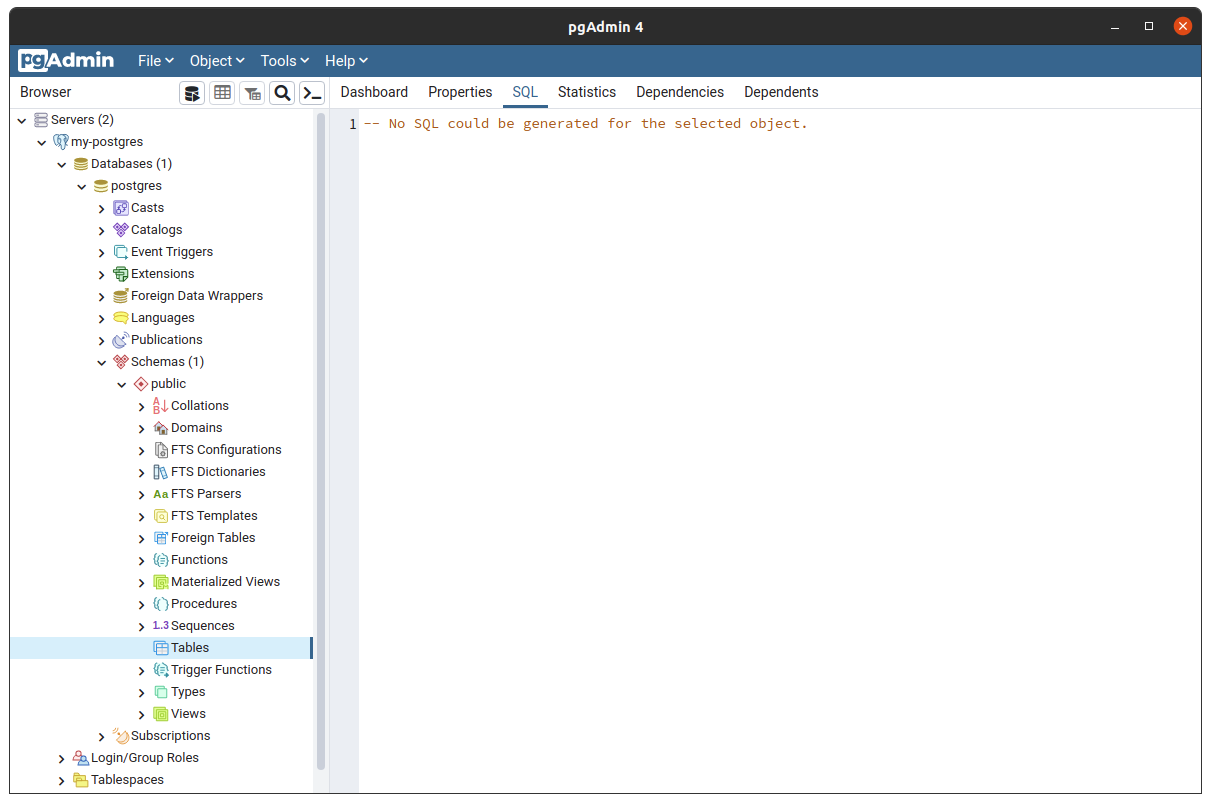Open the Object menu

[x=217, y=61]
